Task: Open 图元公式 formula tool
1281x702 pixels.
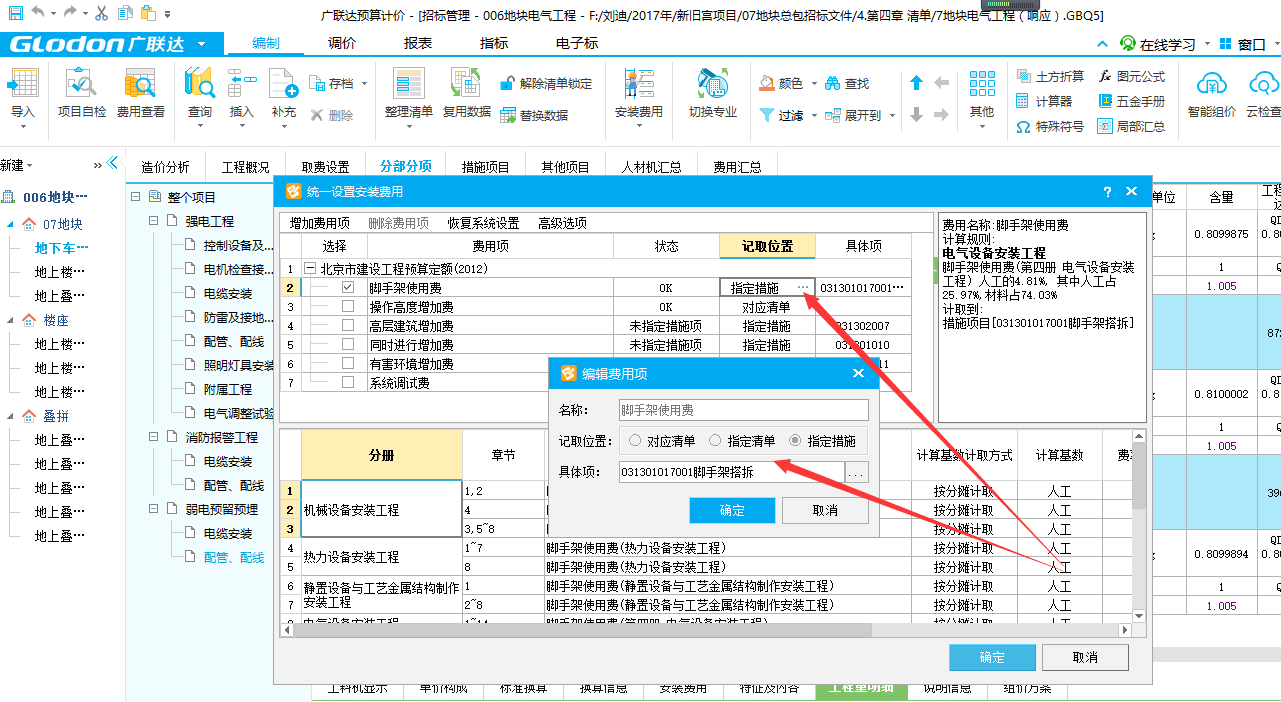Action: 1132,76
